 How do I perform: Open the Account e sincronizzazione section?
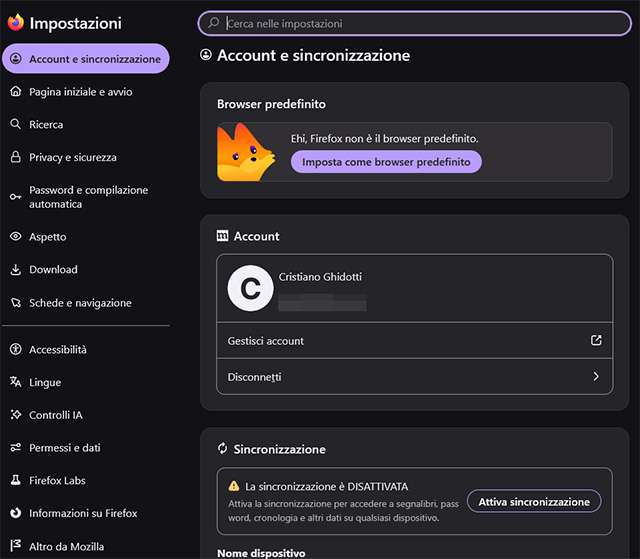point(85,59)
